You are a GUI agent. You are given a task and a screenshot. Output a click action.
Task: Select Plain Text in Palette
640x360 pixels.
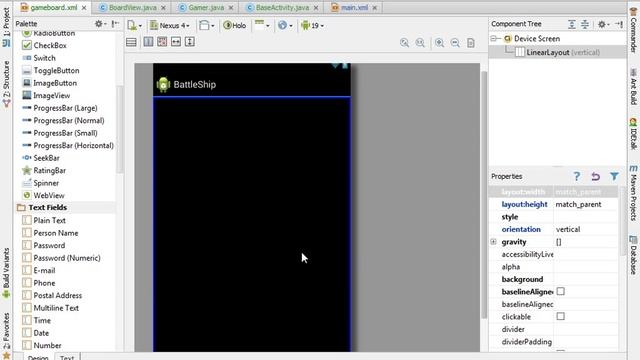point(44,220)
